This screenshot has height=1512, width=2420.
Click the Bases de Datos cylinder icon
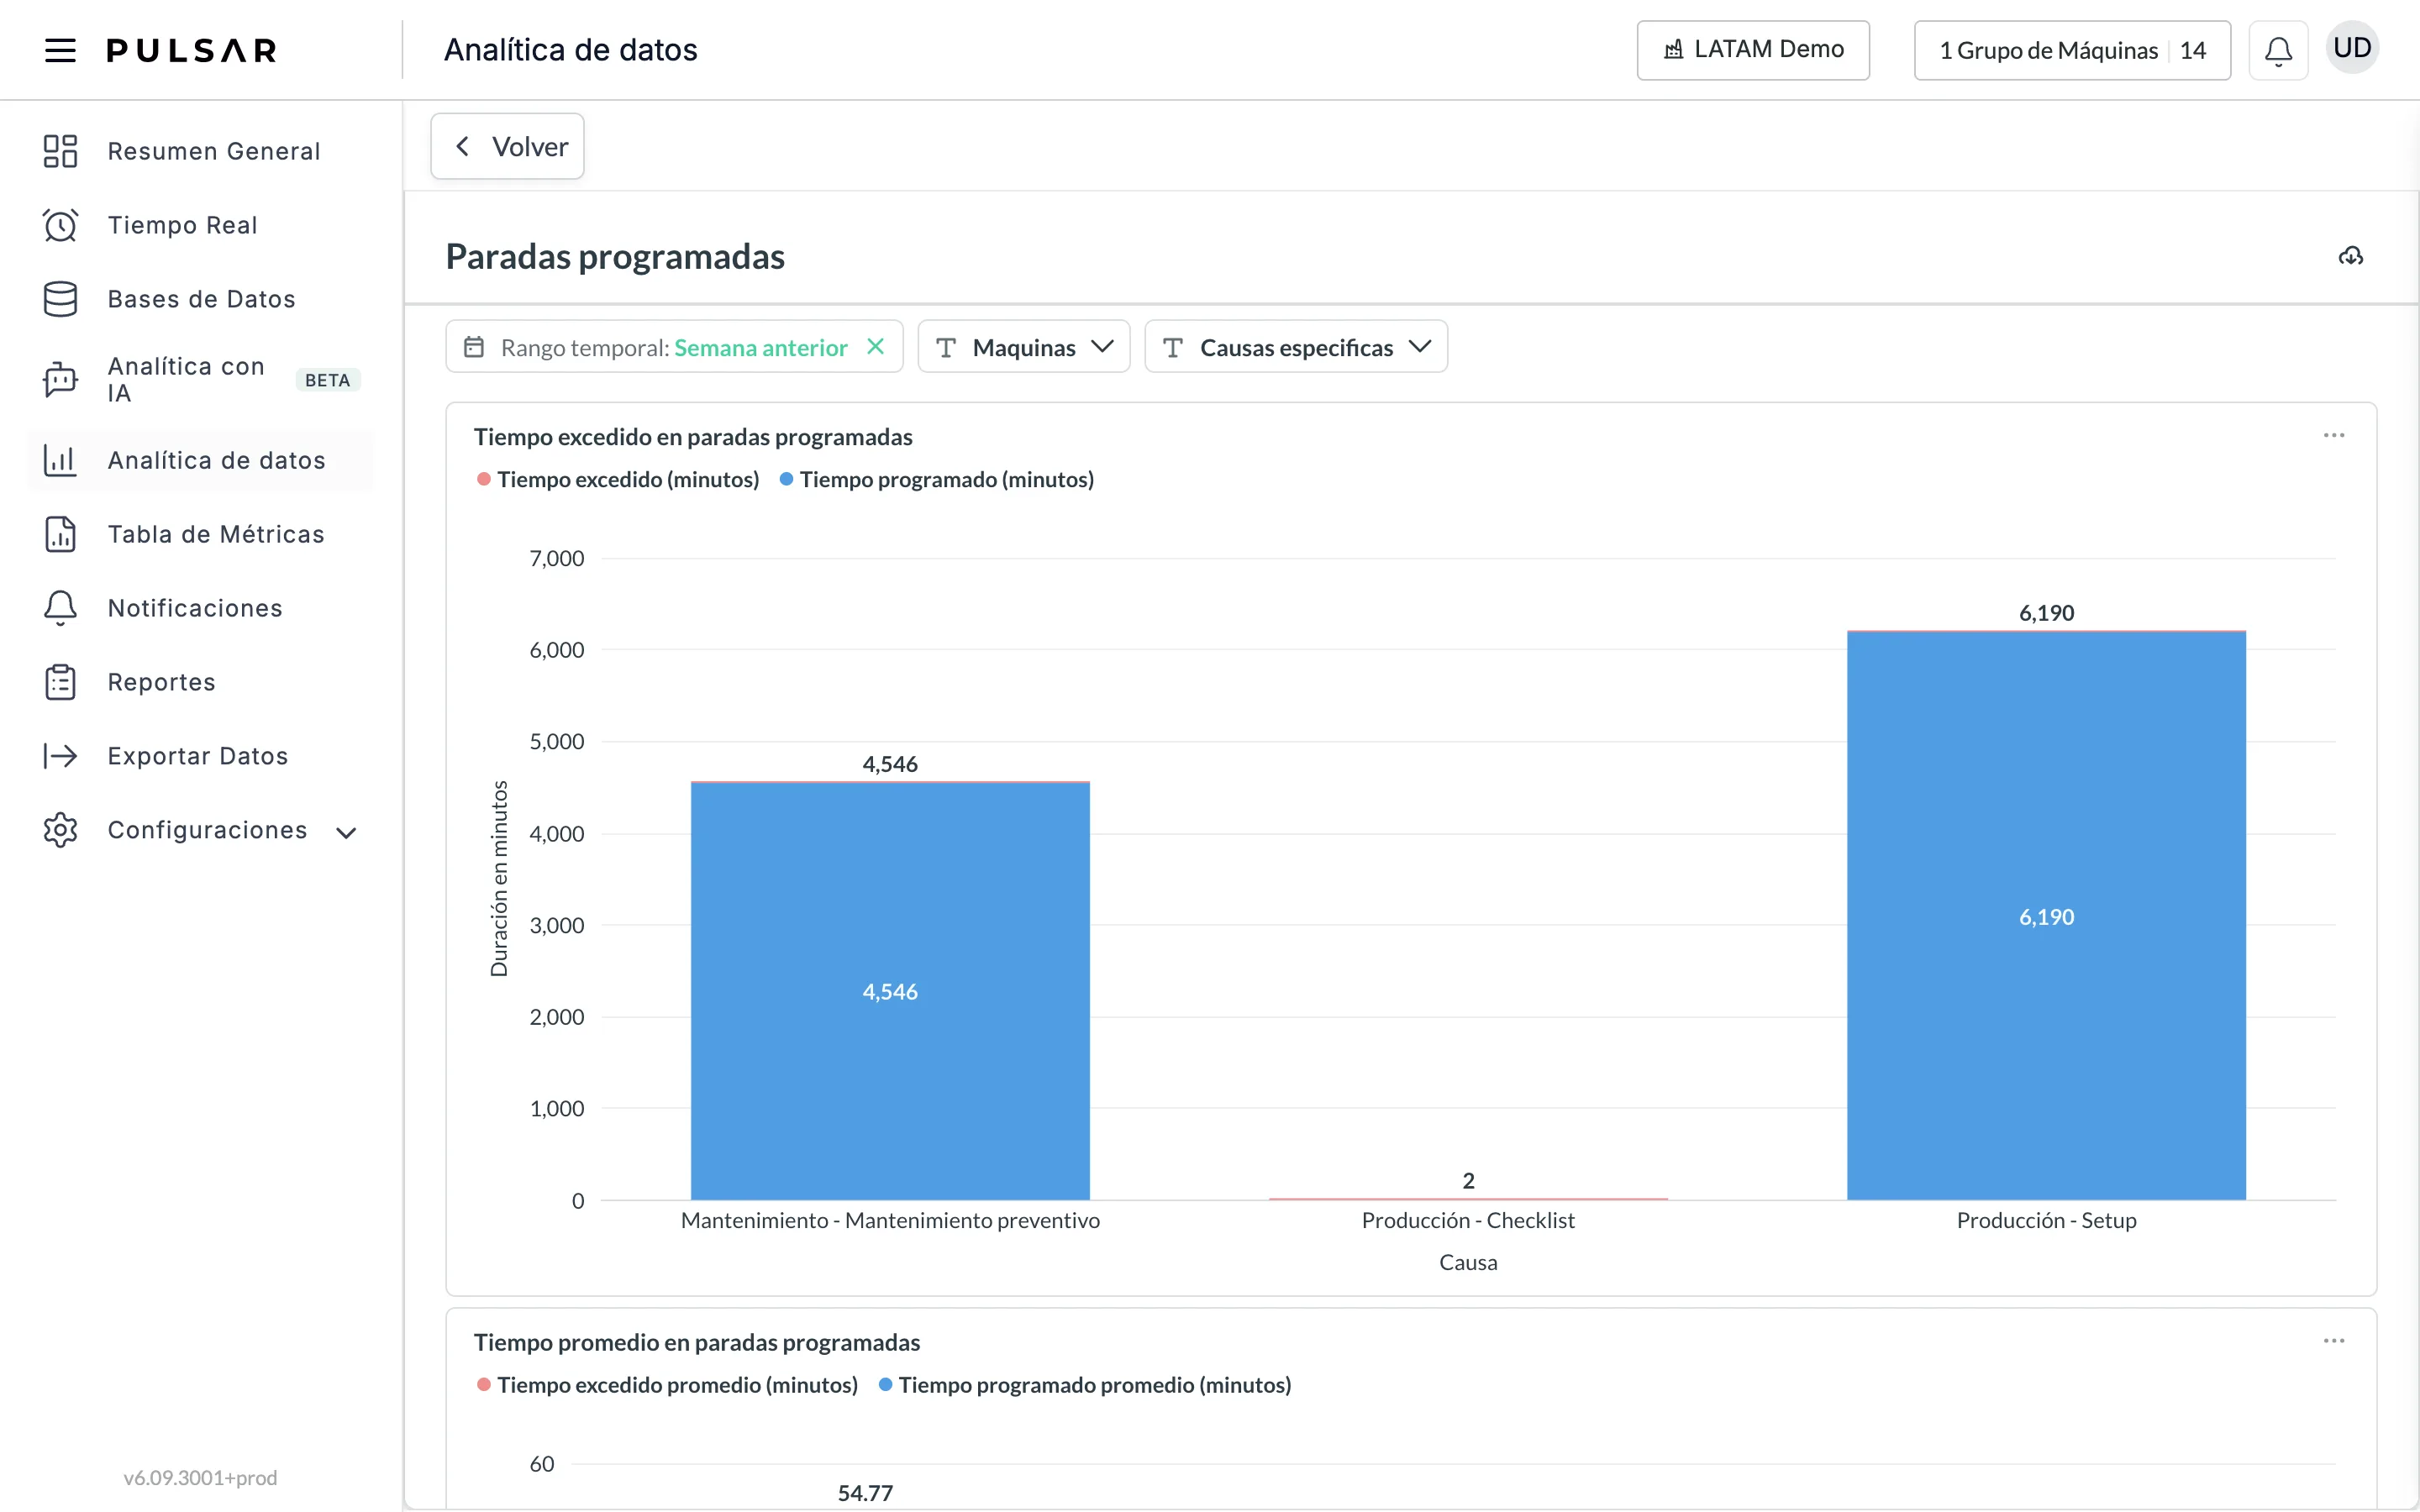(60, 299)
